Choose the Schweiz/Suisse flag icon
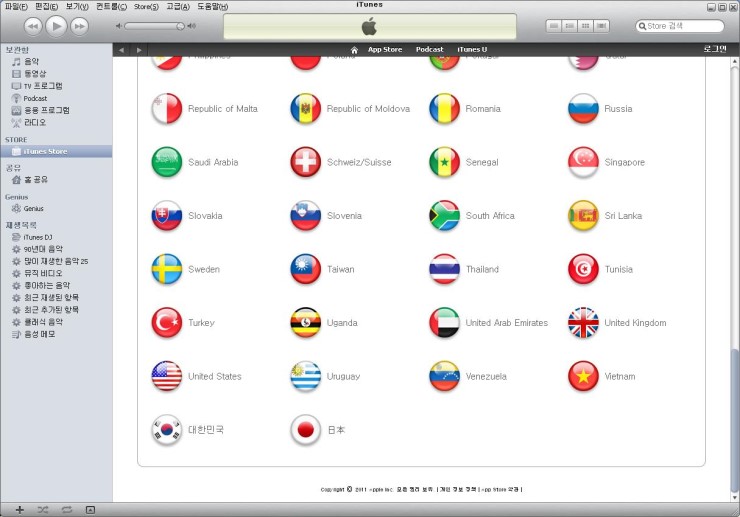This screenshot has height=517, width=740. pos(305,162)
